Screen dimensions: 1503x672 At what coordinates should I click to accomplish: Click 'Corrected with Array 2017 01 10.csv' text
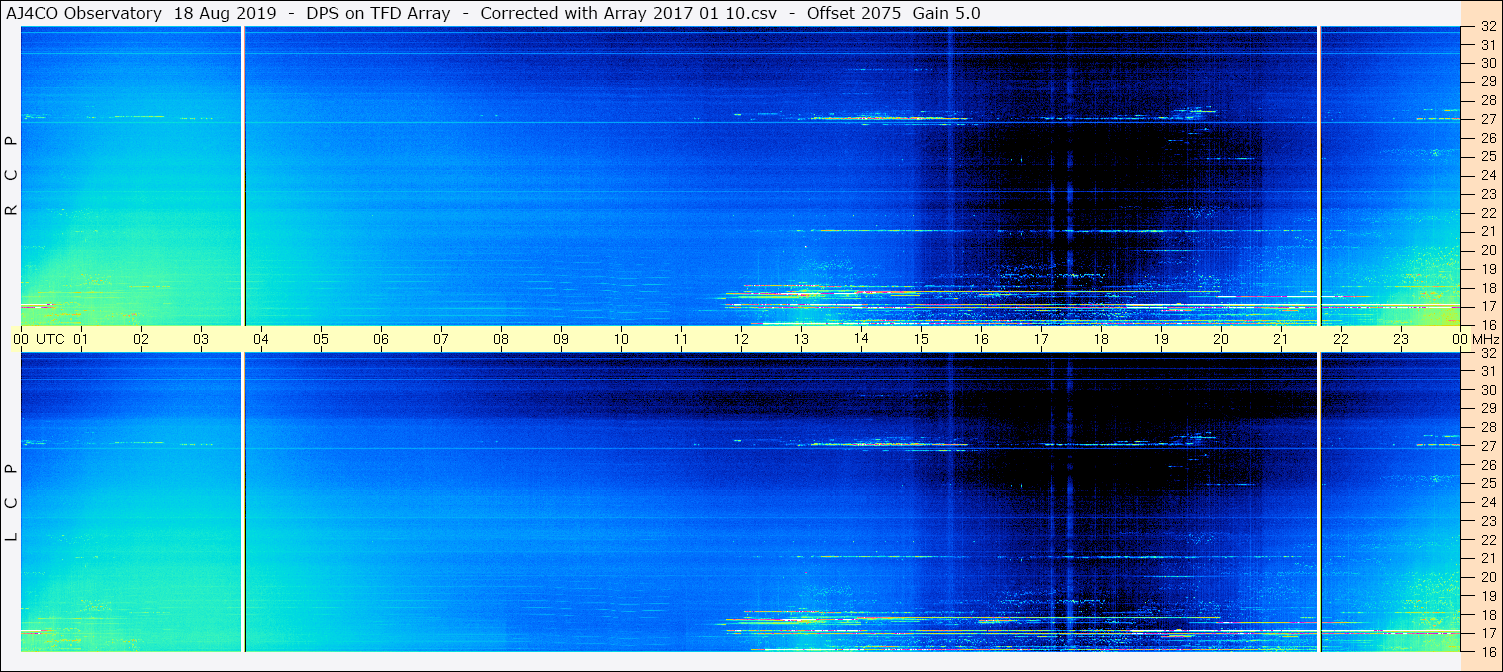point(628,13)
